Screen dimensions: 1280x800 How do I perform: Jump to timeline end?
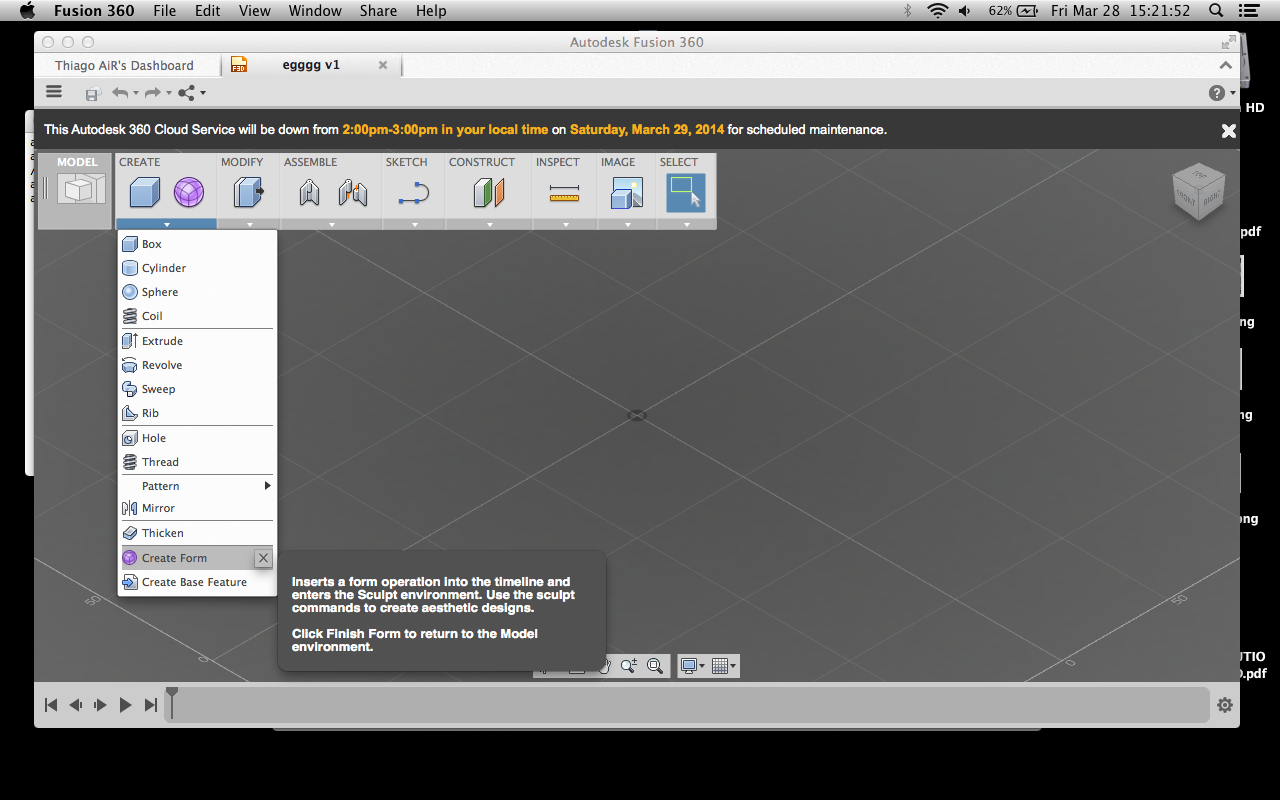click(151, 705)
